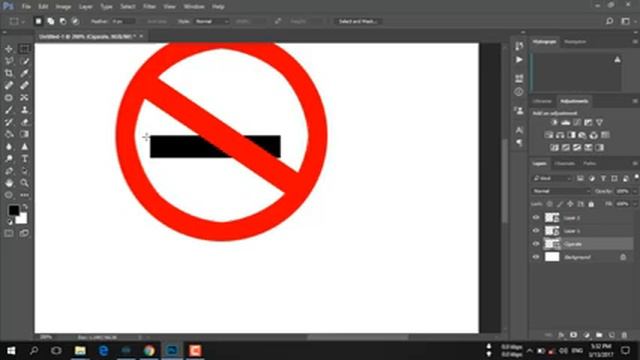
Task: Select the Blur tool
Action: 9,147
